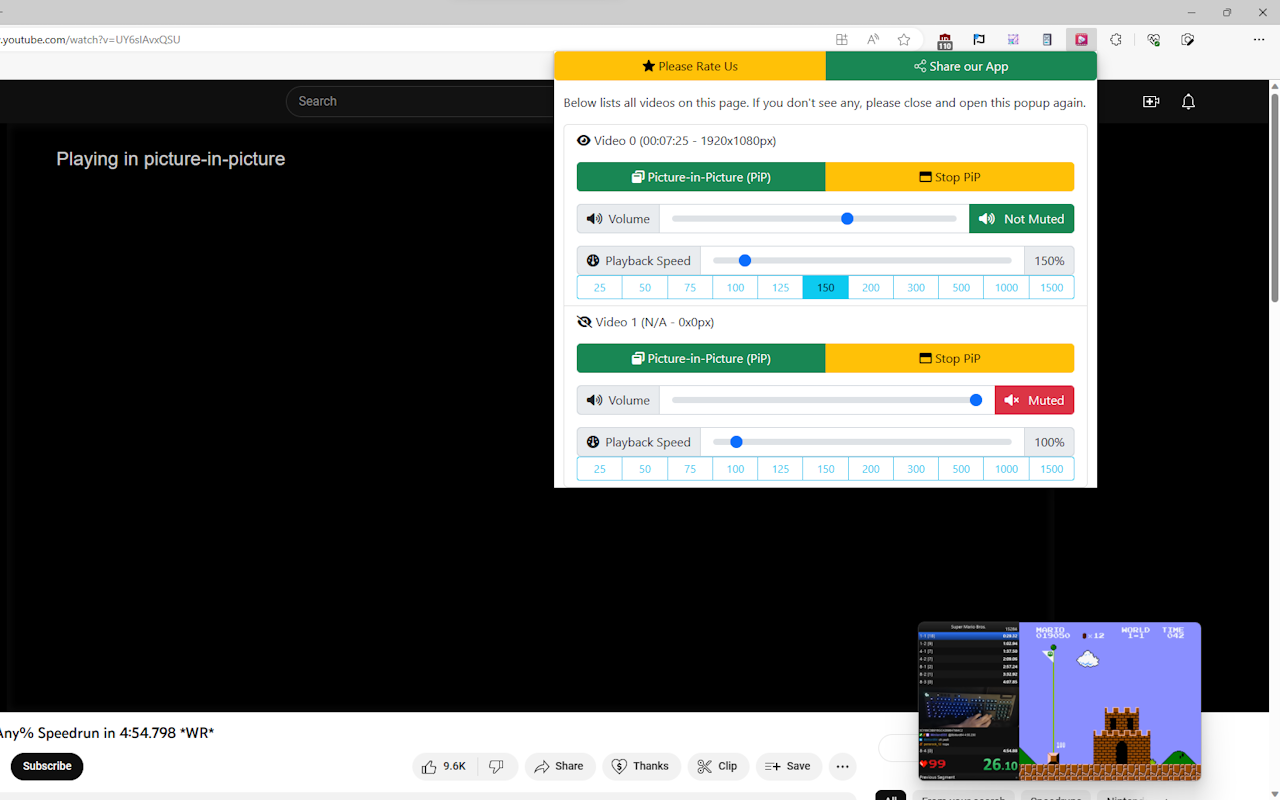Click the Read aloud icon in address bar
Viewport: 1280px width, 800px height.
click(x=873, y=40)
